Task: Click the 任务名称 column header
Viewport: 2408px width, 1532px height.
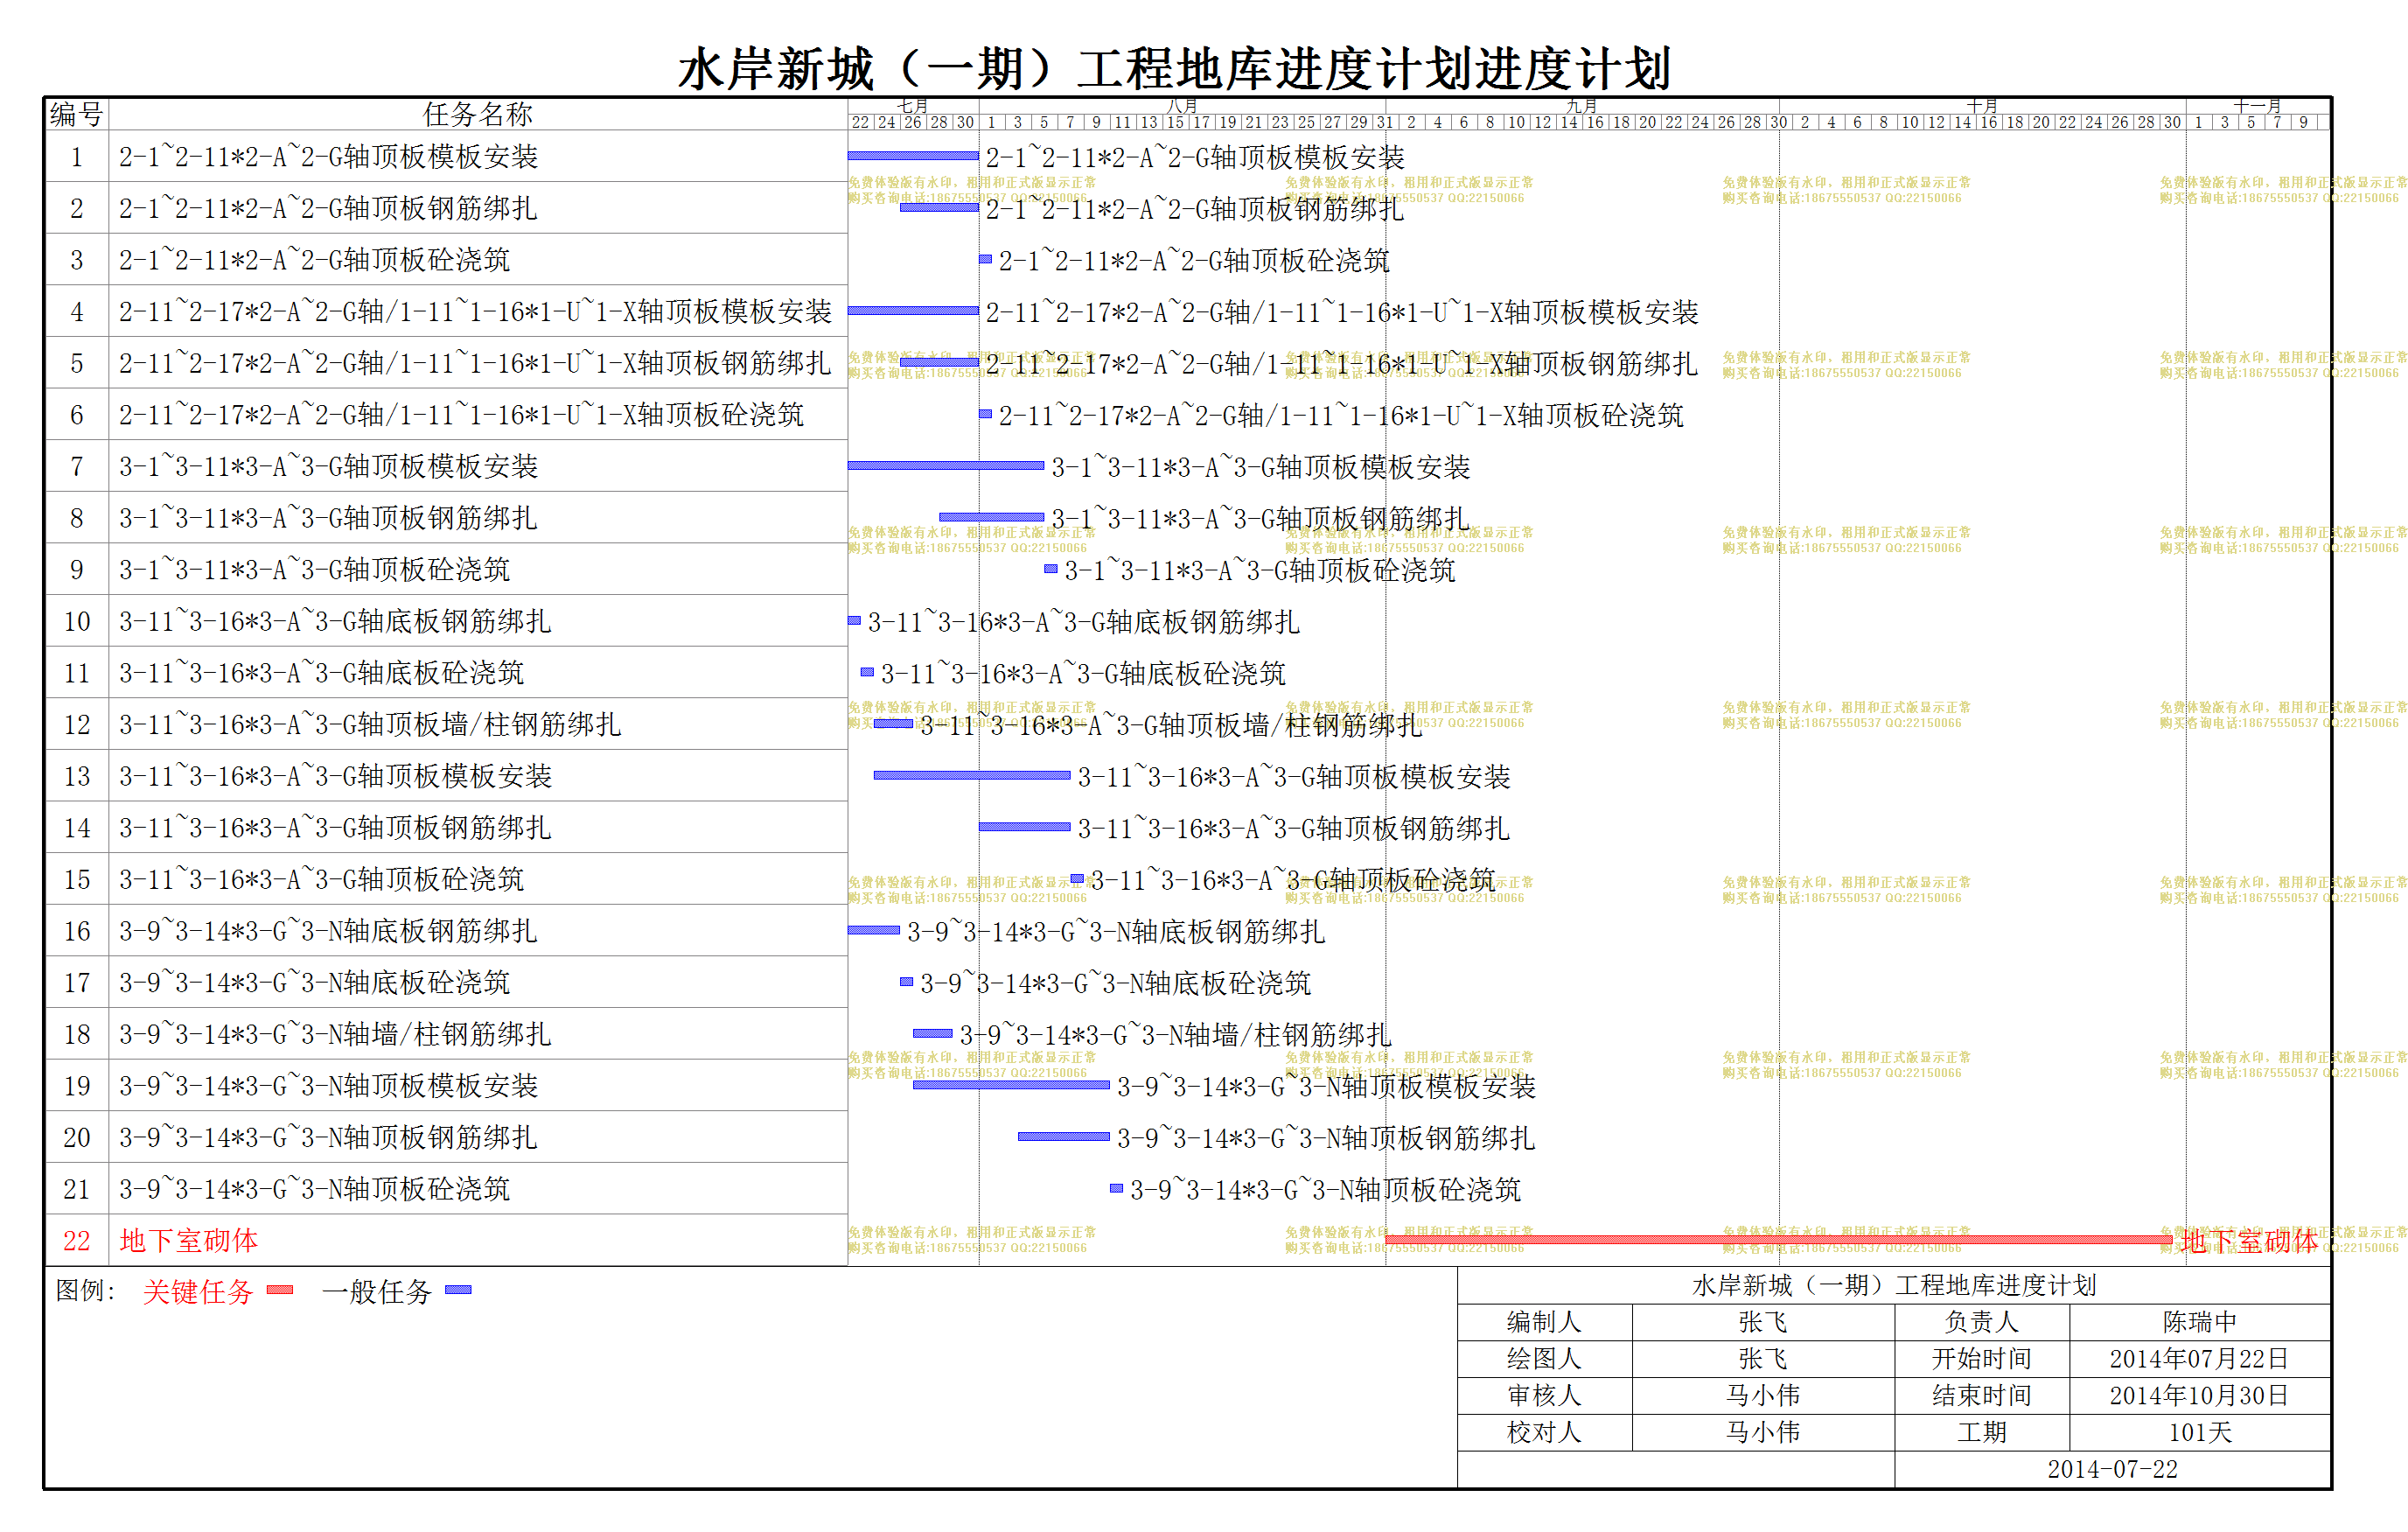Action: 478,114
